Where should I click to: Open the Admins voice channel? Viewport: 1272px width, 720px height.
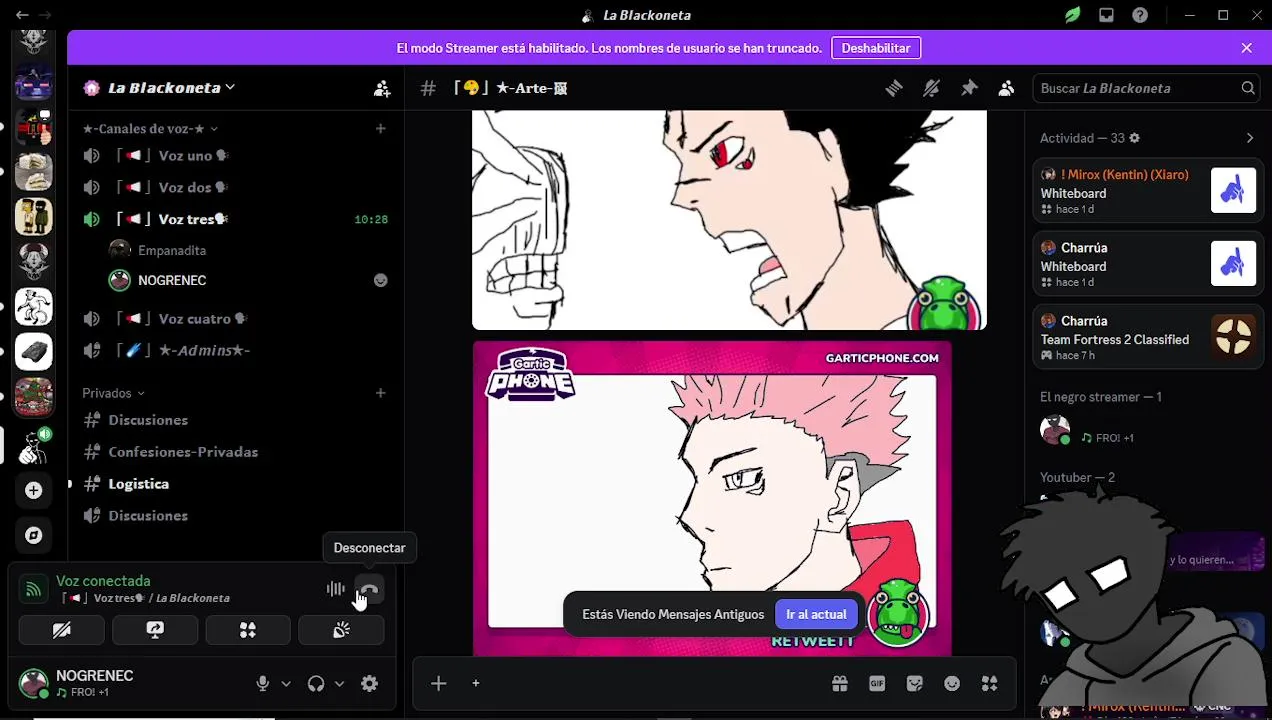point(236,351)
